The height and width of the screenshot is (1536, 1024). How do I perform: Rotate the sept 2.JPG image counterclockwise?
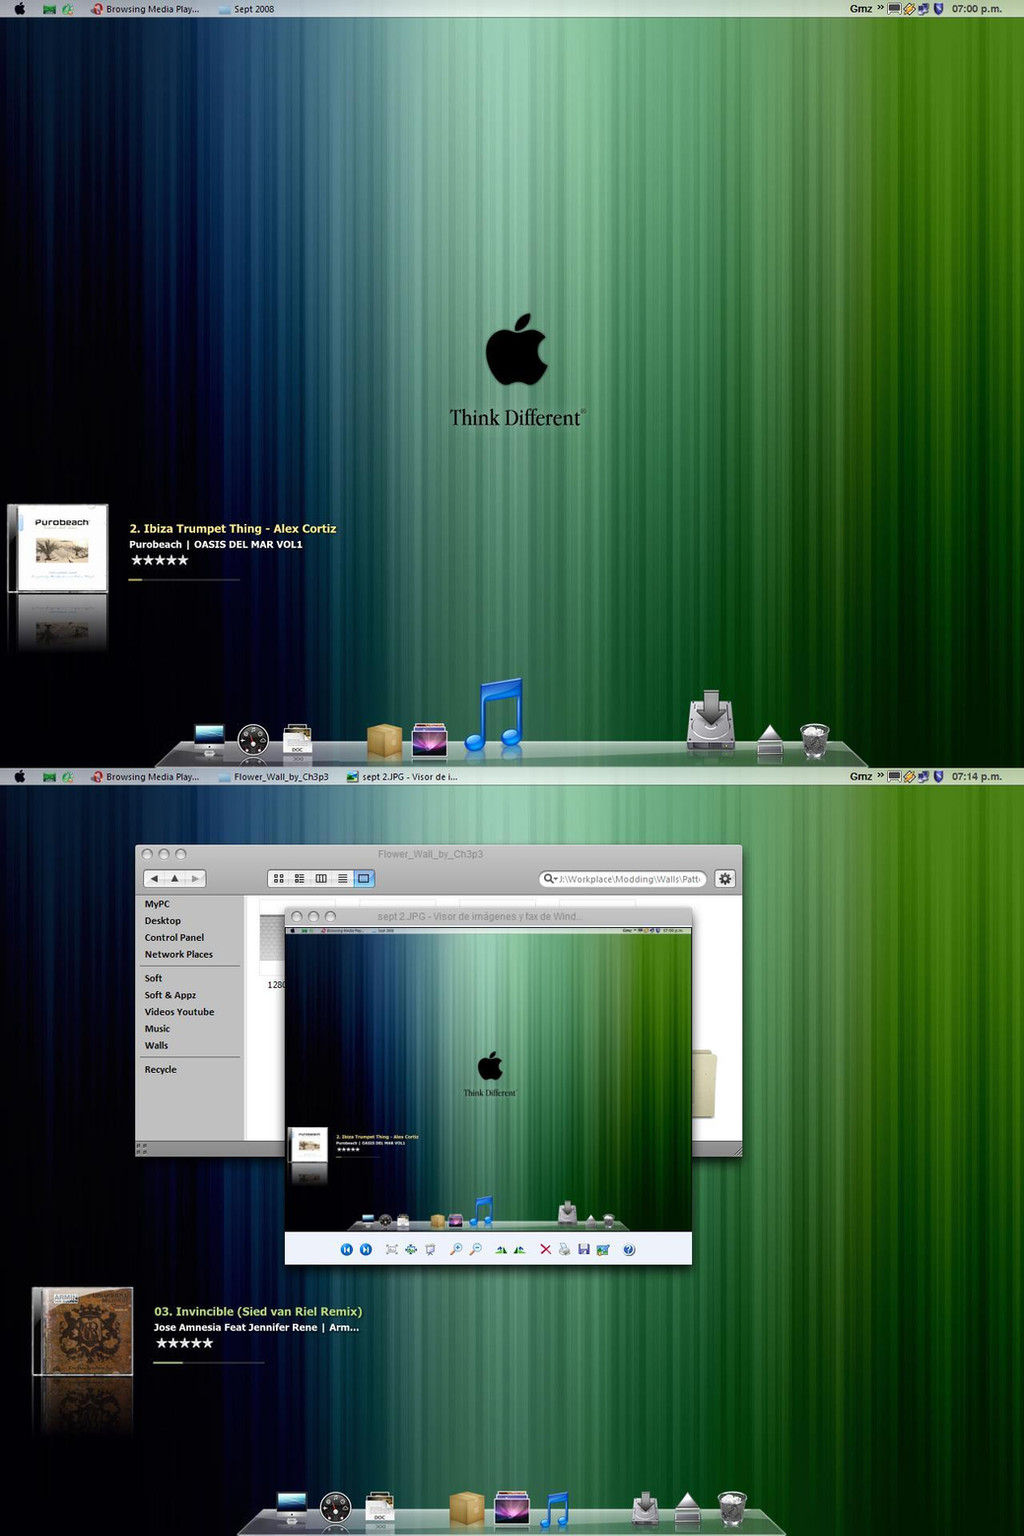519,1249
